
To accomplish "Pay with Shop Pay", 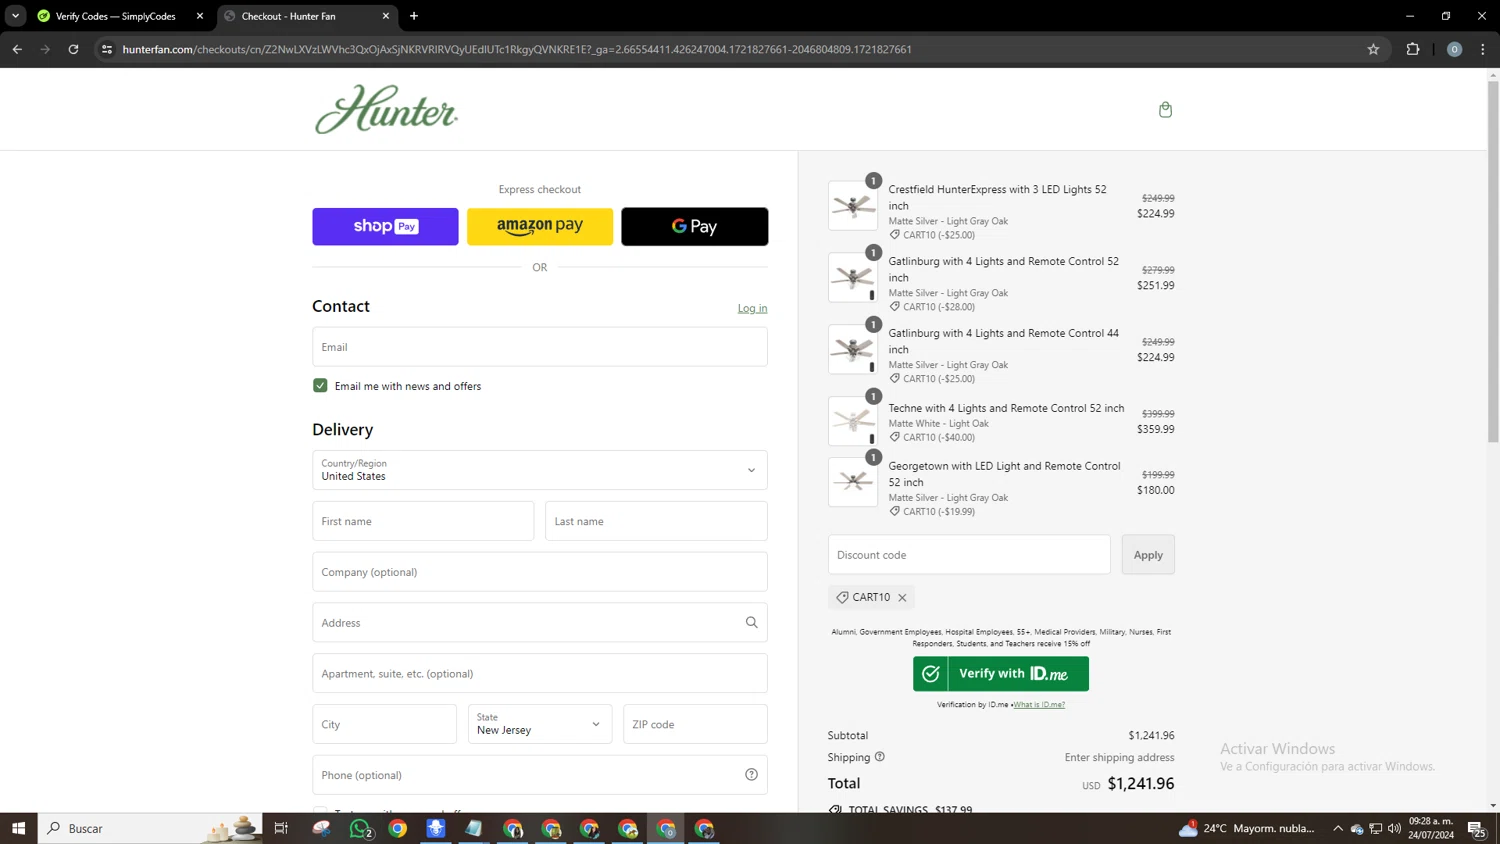I will point(385,227).
